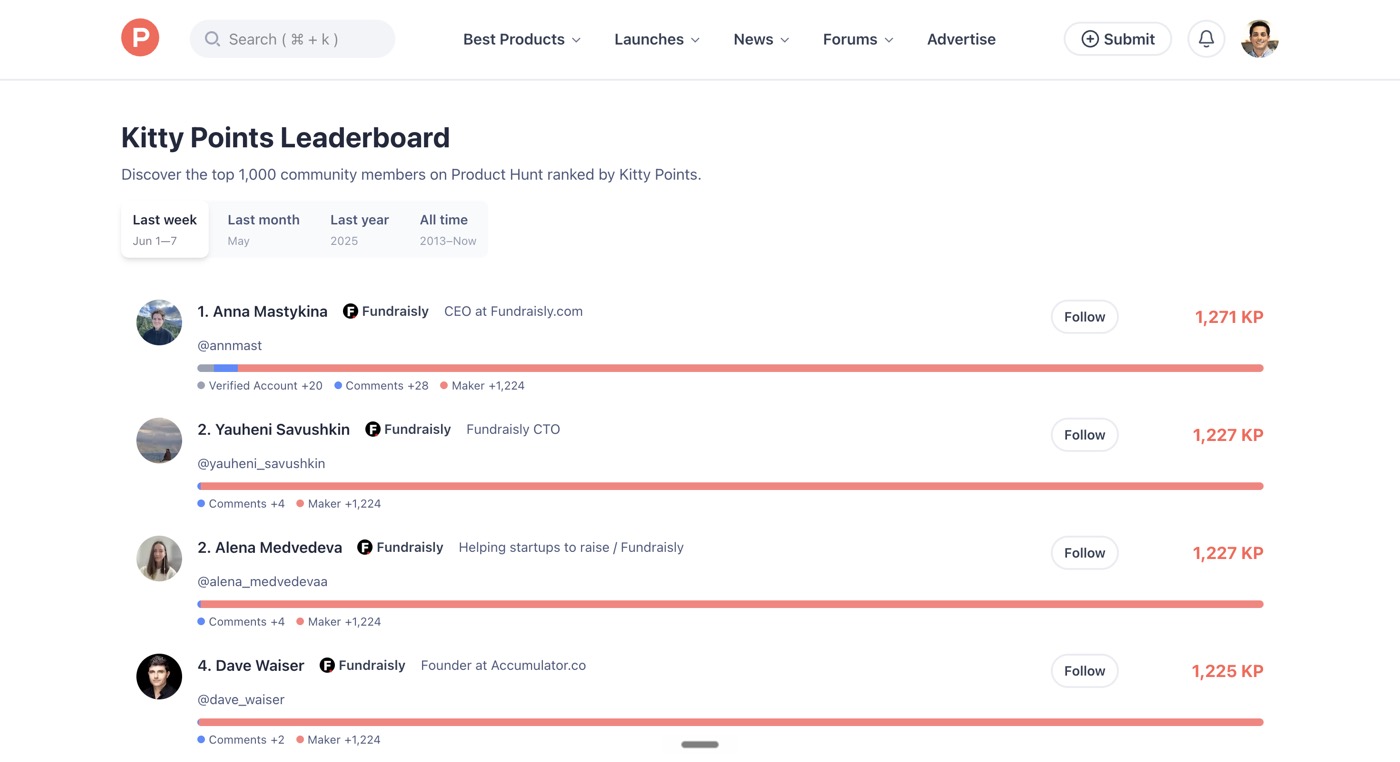This screenshot has height=762, width=1400.
Task: Follow Anna Mastykina
Action: (1084, 317)
